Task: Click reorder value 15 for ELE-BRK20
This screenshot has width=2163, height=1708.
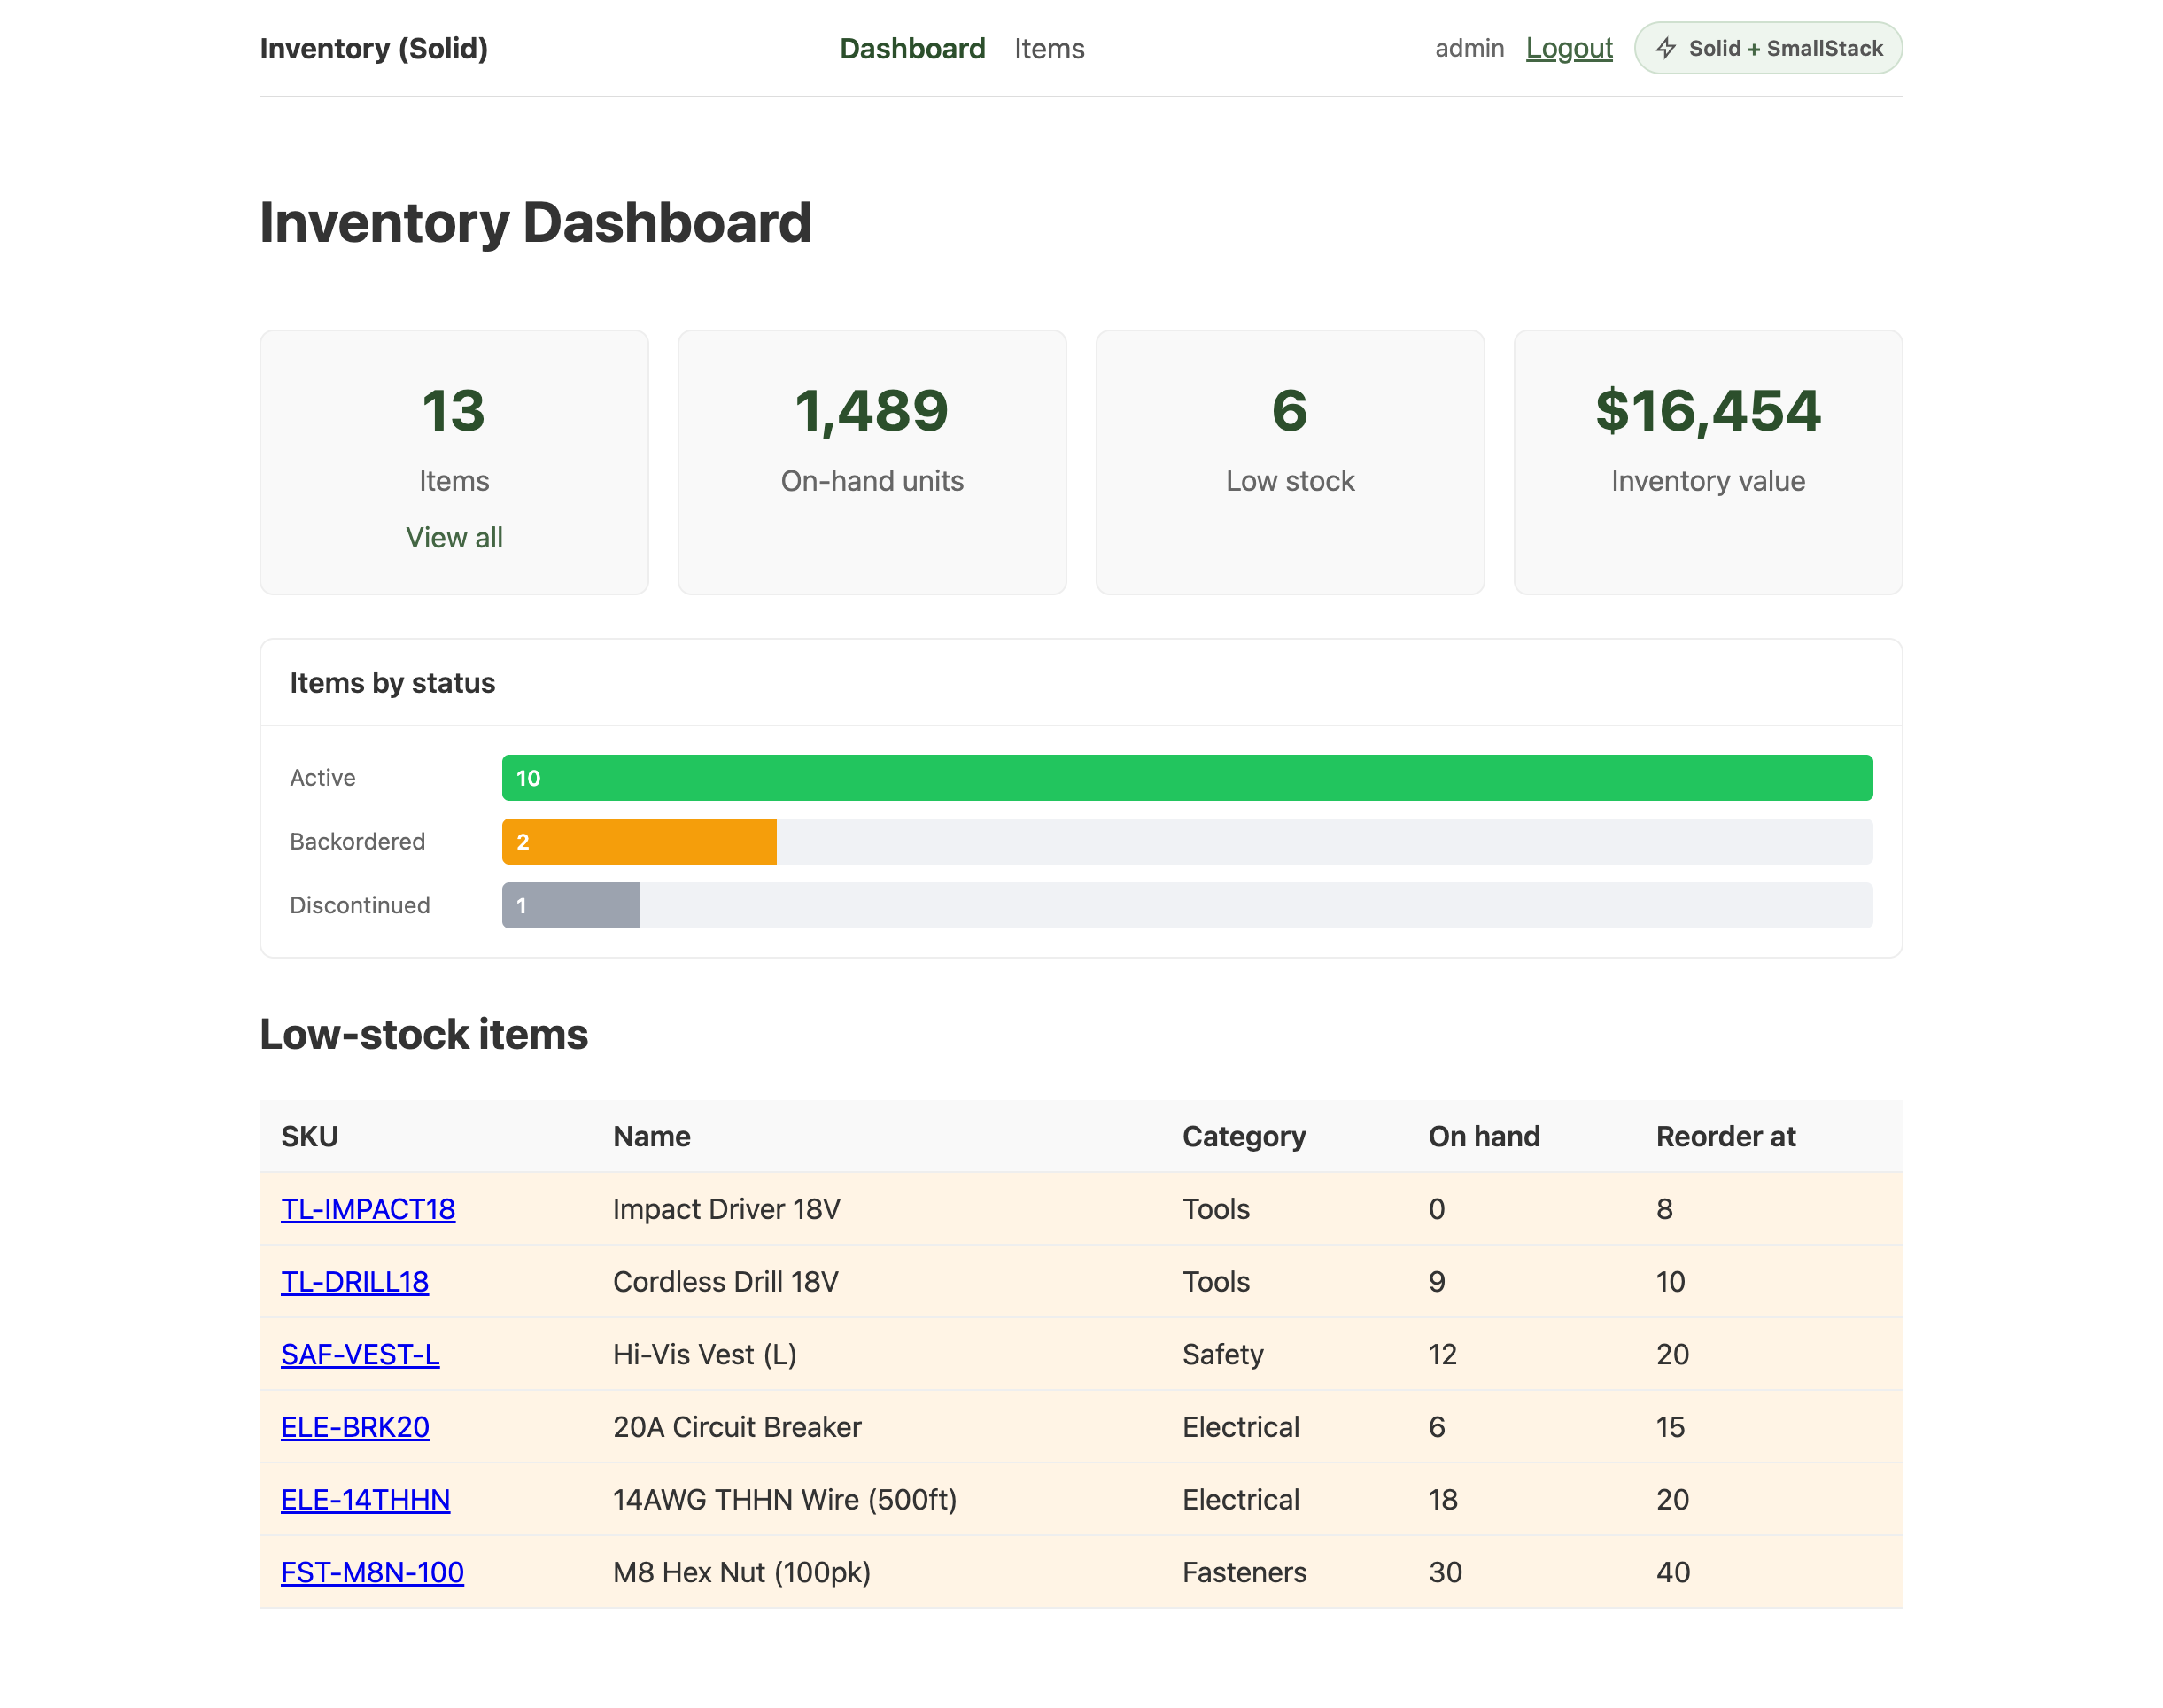Action: pos(1671,1426)
